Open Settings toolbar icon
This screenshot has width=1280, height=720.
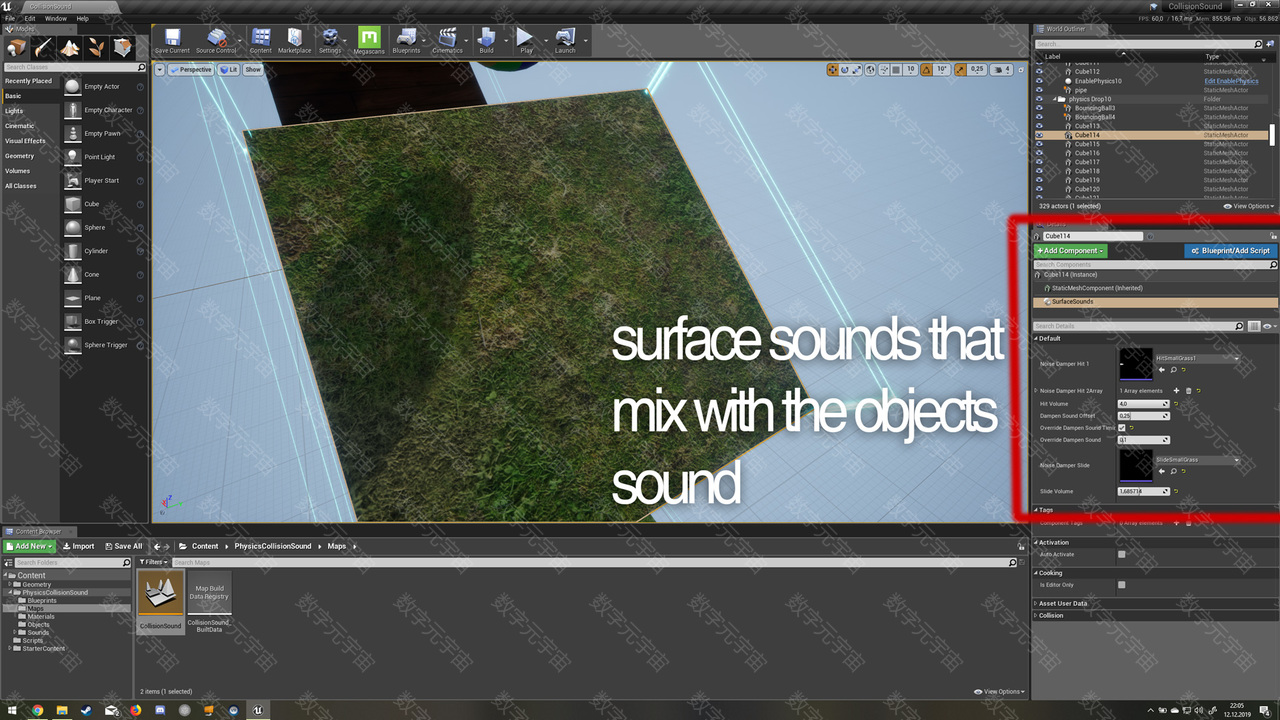click(330, 41)
